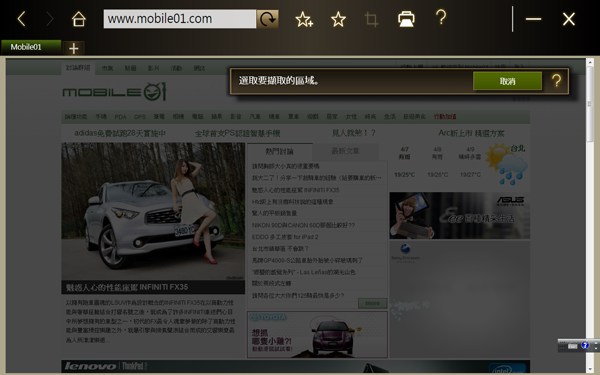Open 全球首支PS認證智慧手機 link
The width and height of the screenshot is (600, 375).
(x=237, y=134)
